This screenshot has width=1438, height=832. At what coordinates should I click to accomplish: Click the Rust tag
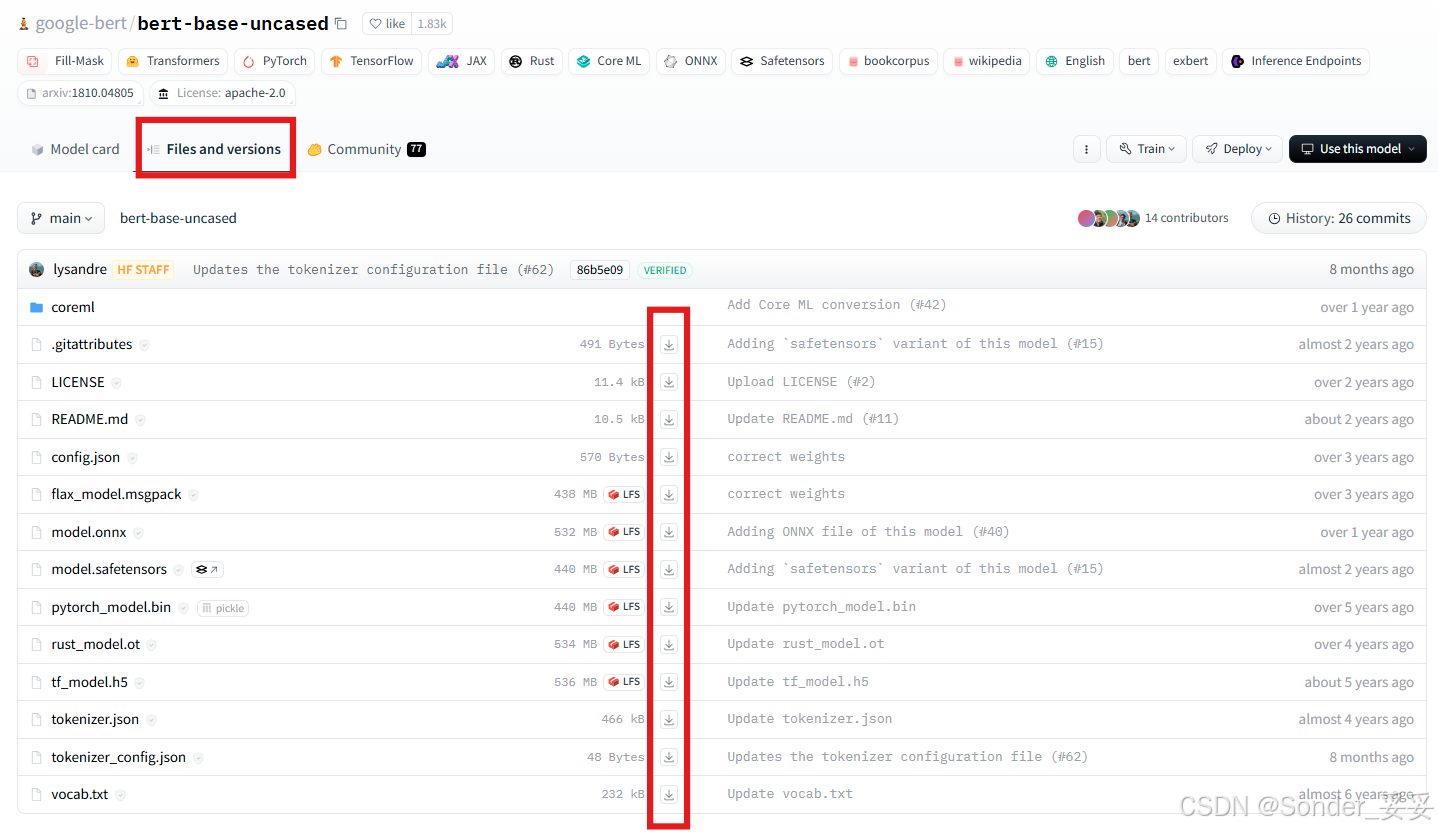[x=532, y=61]
